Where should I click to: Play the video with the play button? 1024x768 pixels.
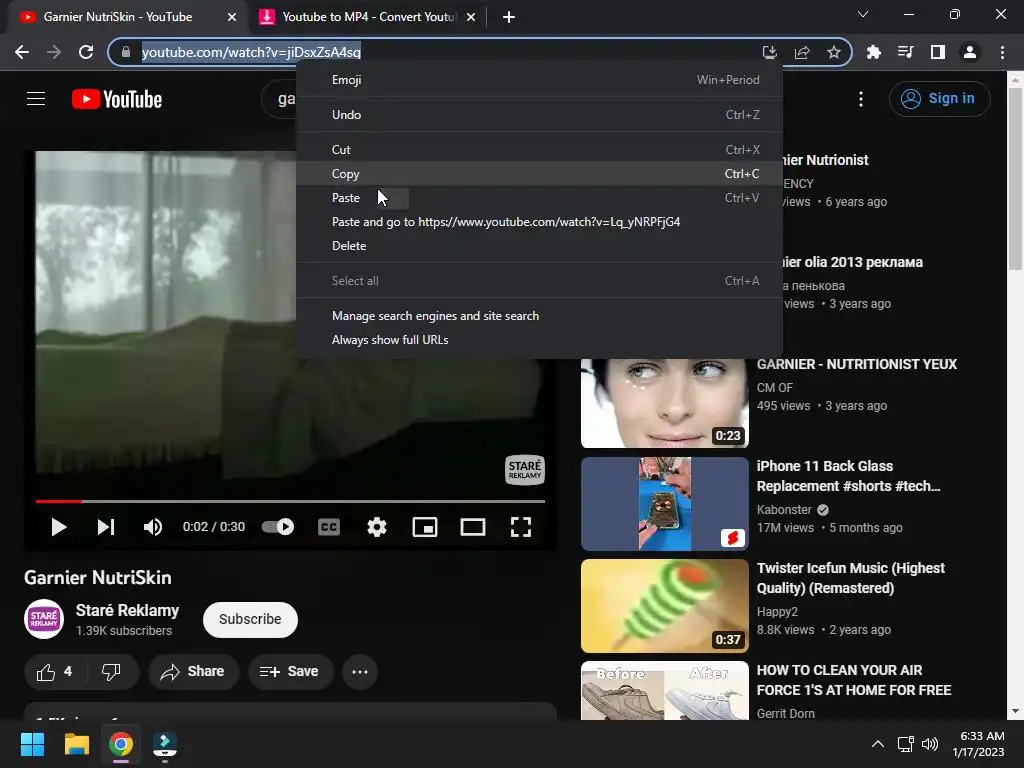point(58,527)
